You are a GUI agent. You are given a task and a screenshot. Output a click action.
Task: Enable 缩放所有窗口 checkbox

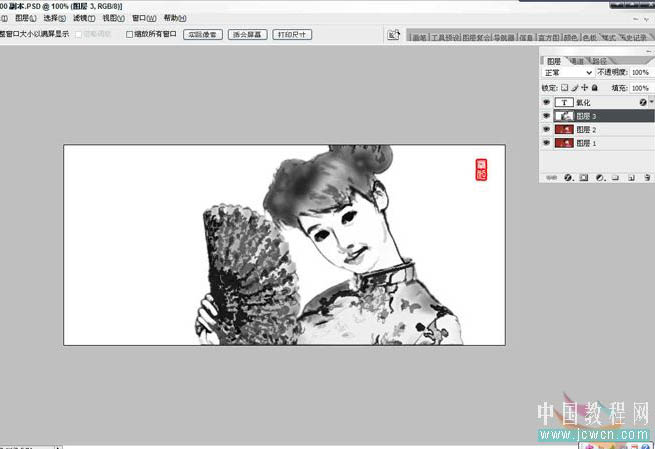pyautogui.click(x=130, y=34)
